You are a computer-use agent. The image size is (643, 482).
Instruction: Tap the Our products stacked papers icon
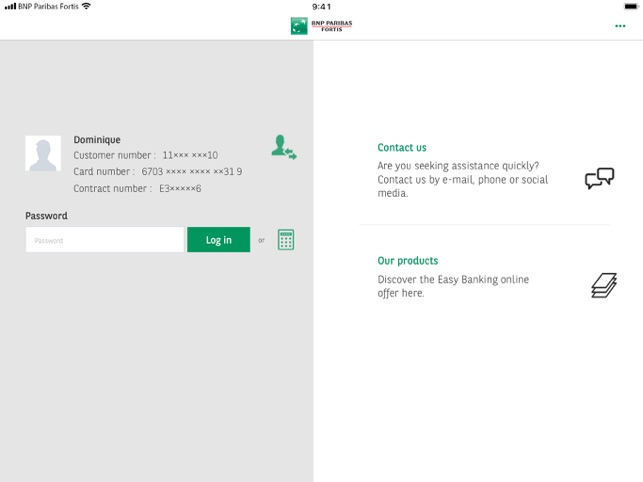604,286
